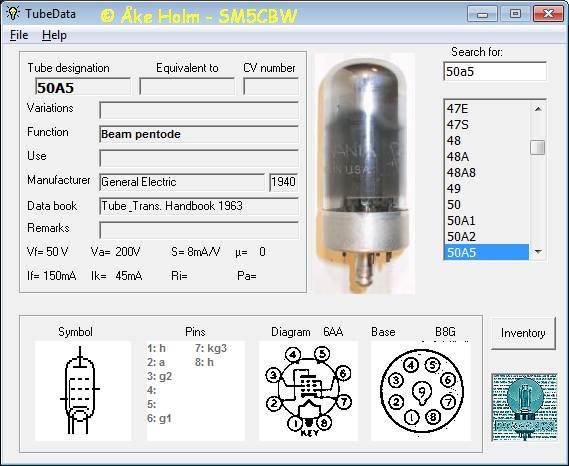
Task: Click the 6AA pin diagram image
Action: [308, 391]
